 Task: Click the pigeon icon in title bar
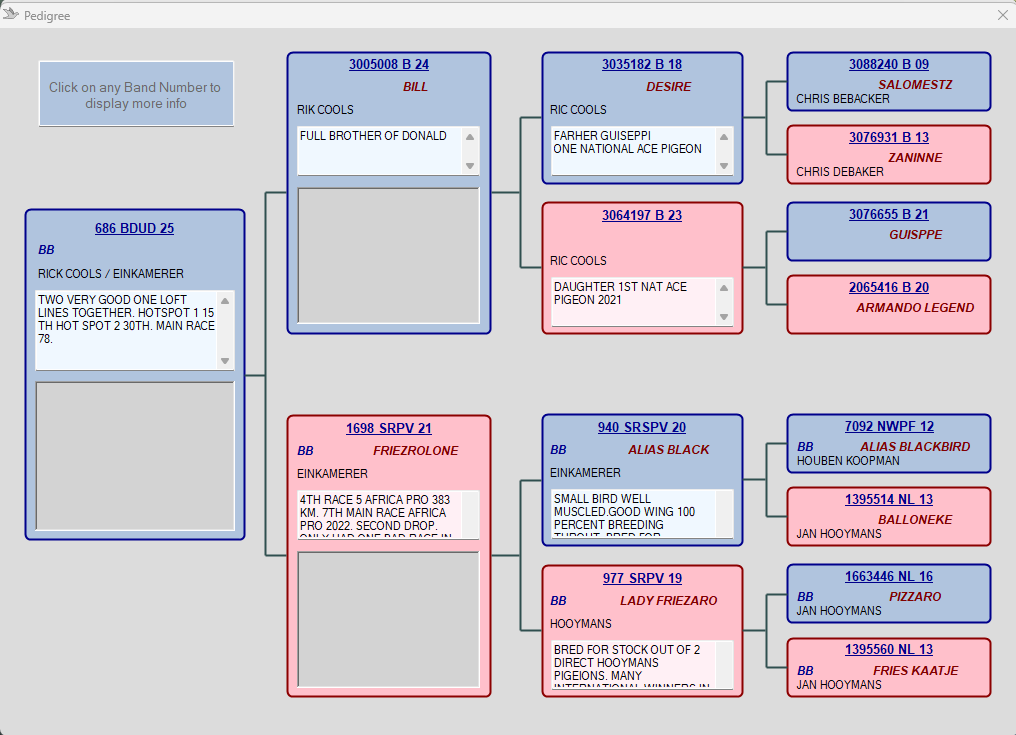11,15
